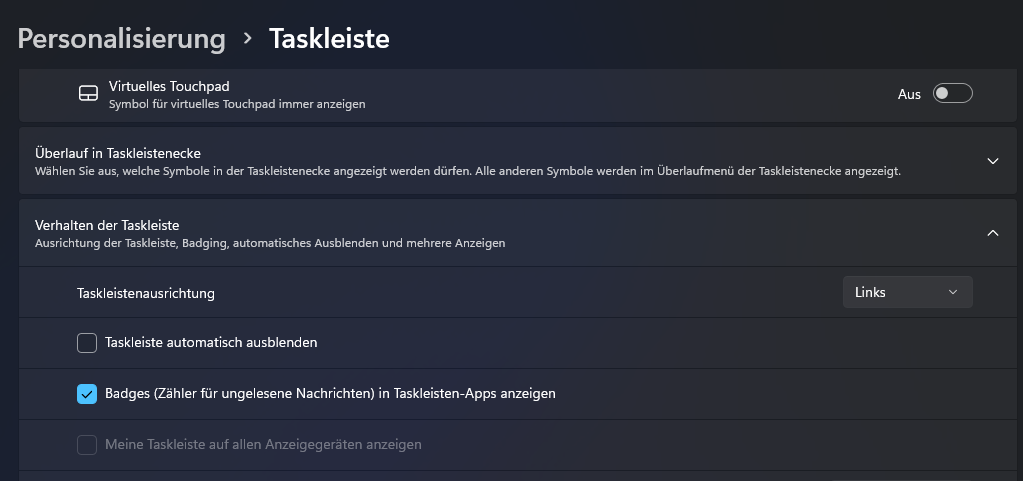The width and height of the screenshot is (1023, 481).
Task: Click the virtual touchpad icon
Action: coord(88,93)
